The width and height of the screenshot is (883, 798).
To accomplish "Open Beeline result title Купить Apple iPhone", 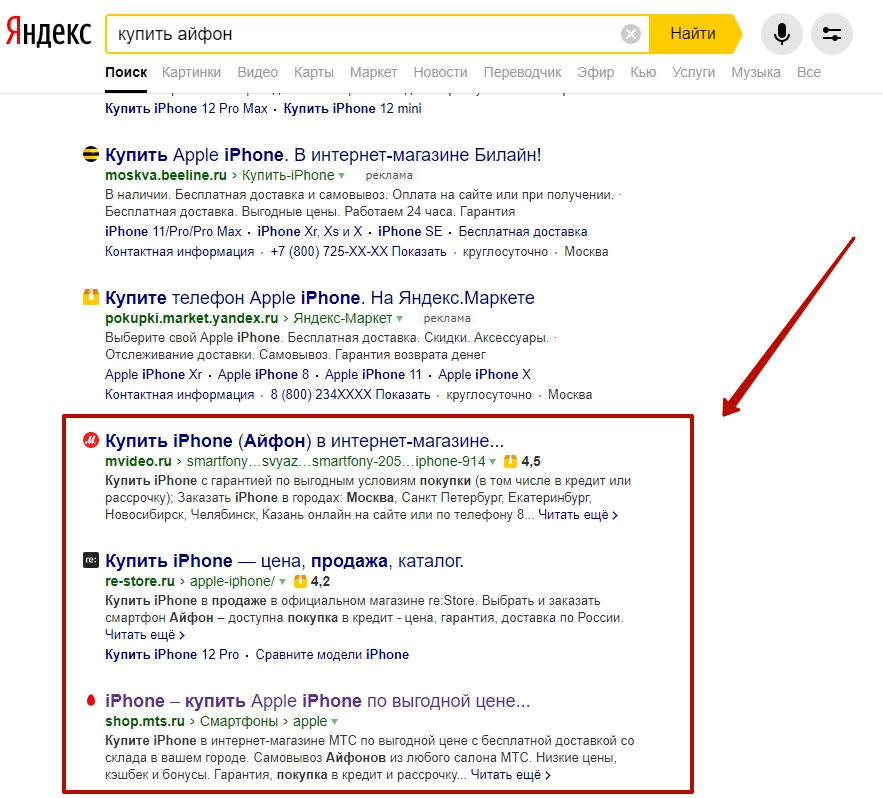I will 323,154.
